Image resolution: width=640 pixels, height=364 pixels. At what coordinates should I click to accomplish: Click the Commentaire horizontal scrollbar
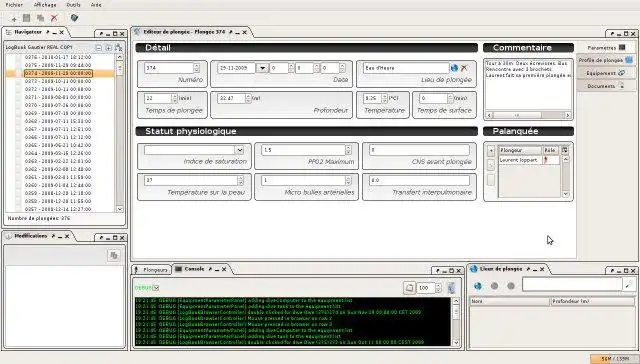(528, 115)
